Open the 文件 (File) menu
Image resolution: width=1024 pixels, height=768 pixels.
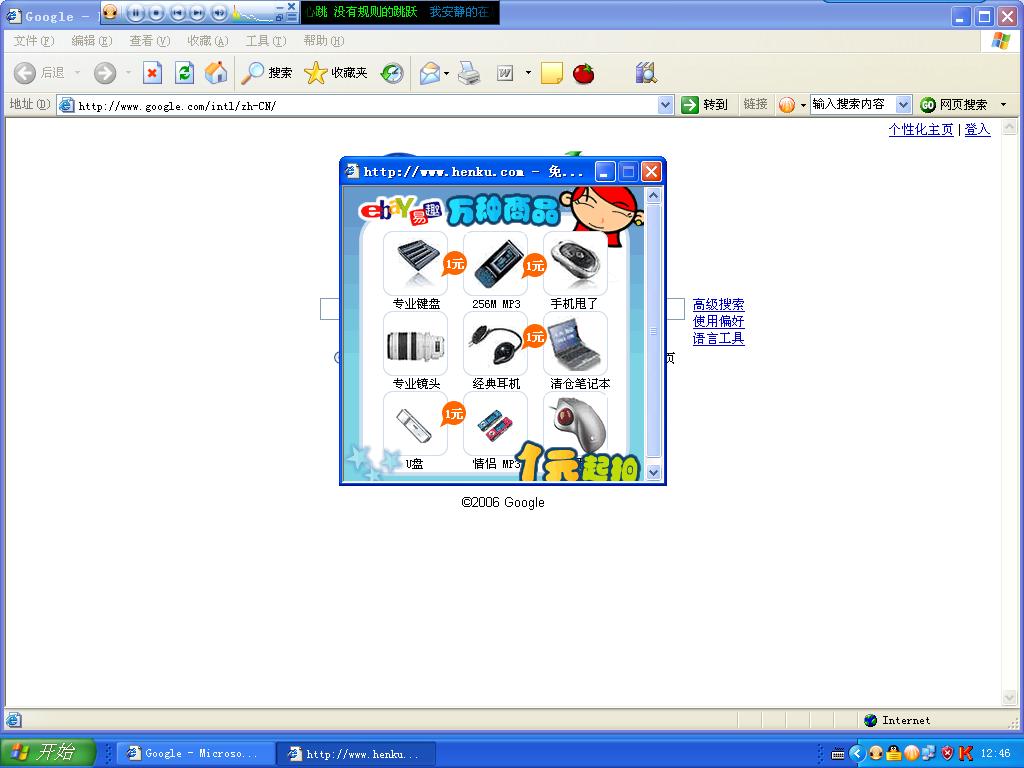click(x=33, y=40)
